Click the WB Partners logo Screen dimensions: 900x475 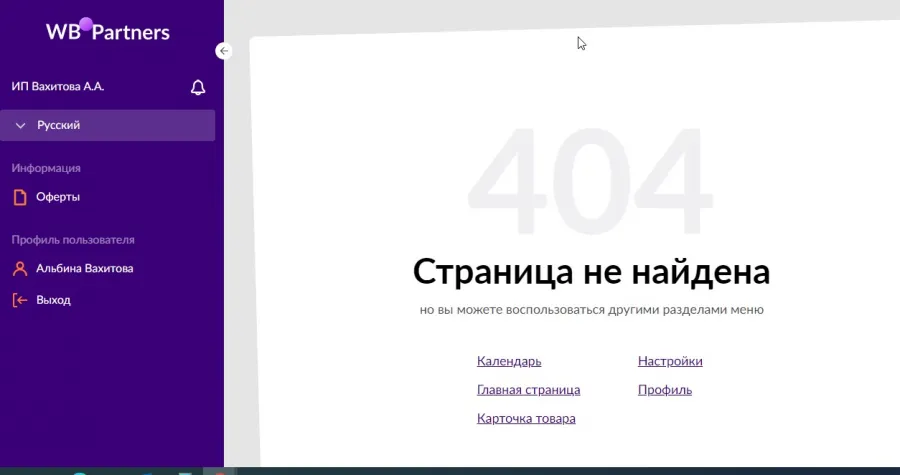click(x=108, y=30)
